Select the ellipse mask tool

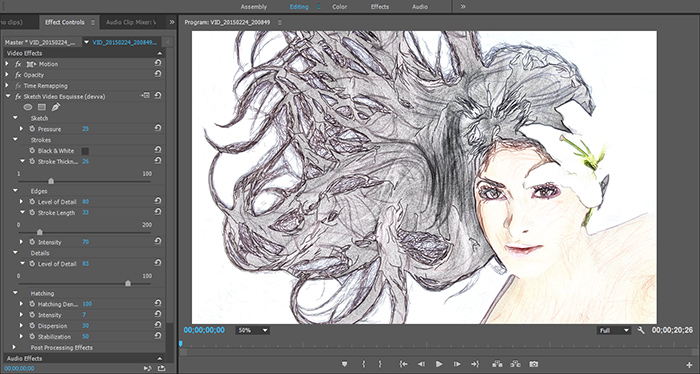tap(28, 107)
